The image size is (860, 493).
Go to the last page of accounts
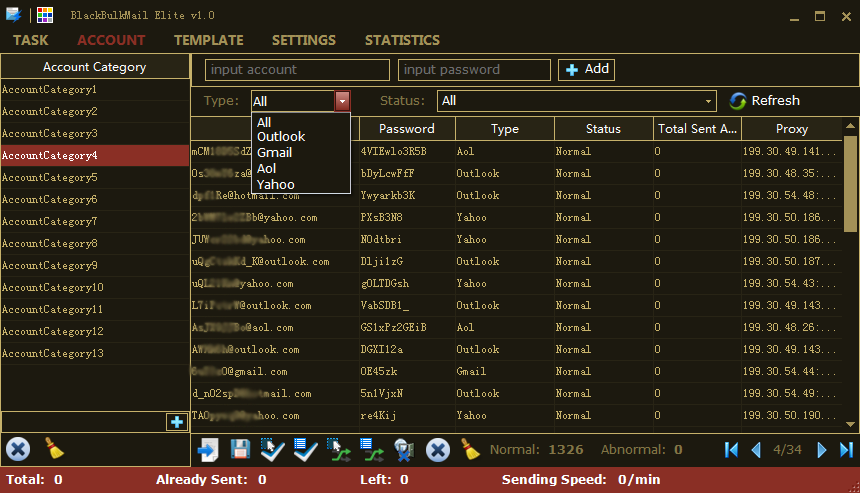pyautogui.click(x=847, y=450)
